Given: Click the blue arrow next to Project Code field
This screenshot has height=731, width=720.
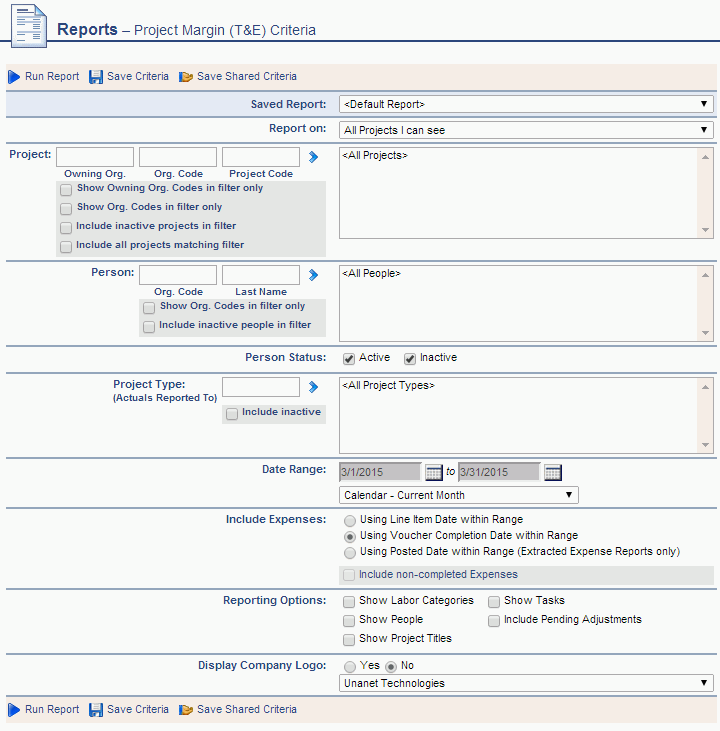Looking at the screenshot, I should (313, 157).
